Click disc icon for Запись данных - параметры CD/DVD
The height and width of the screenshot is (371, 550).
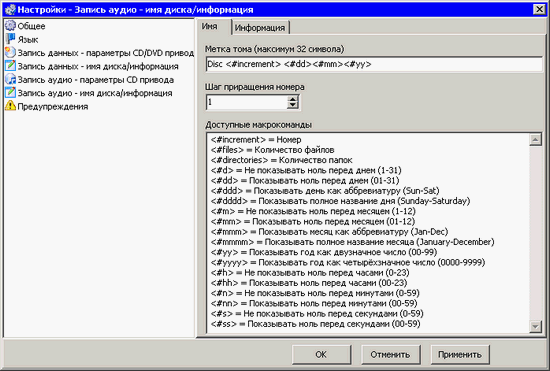10,52
